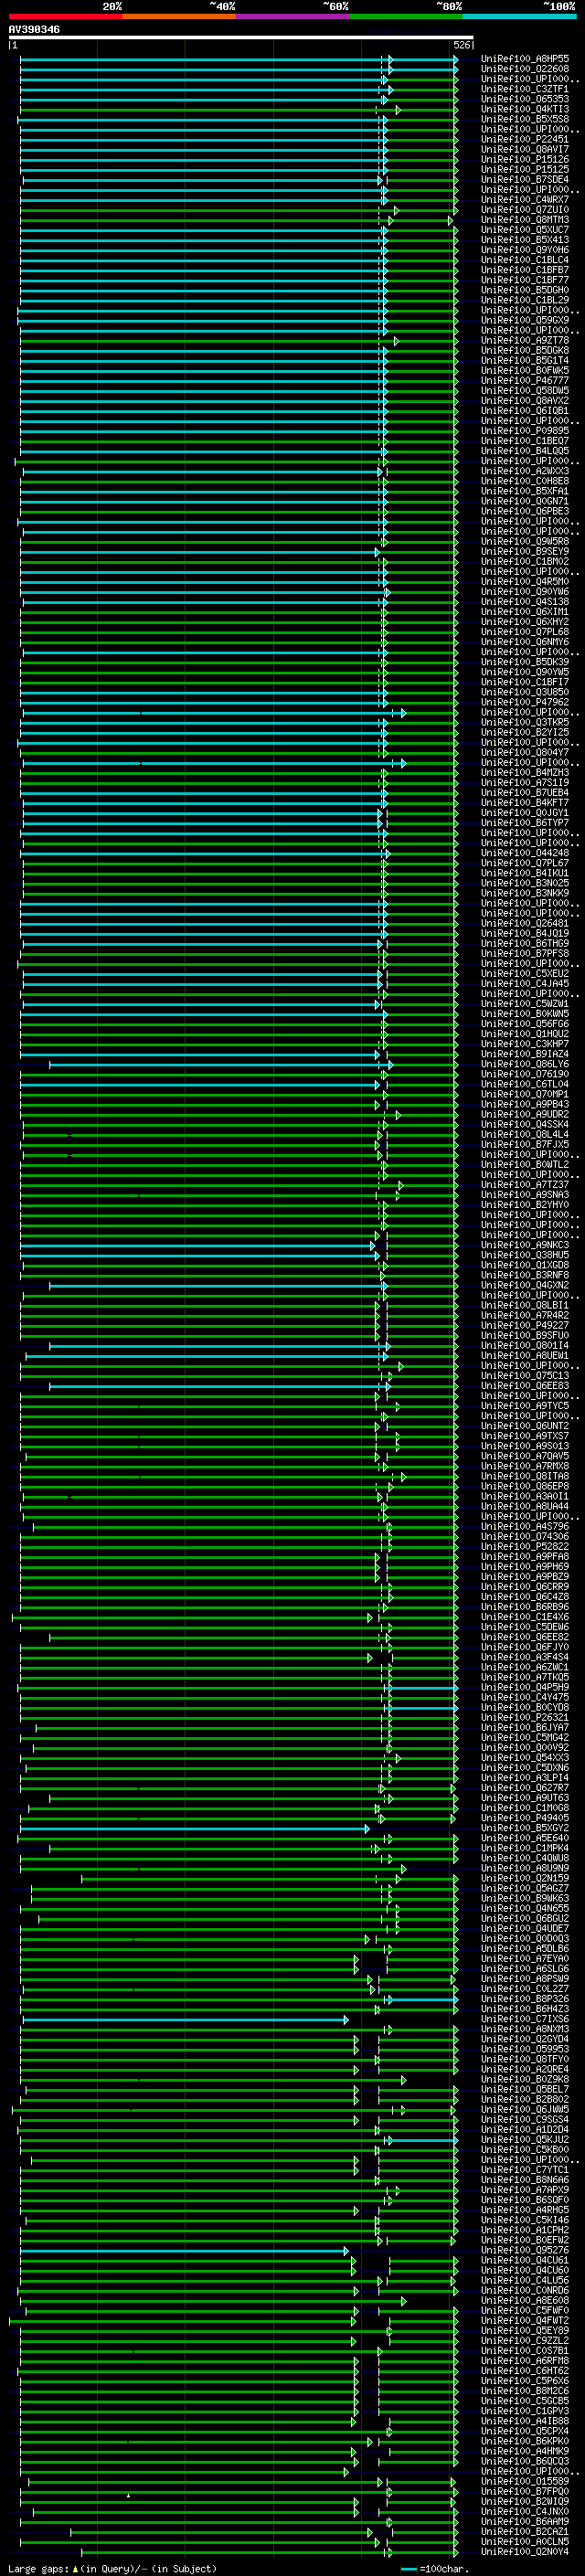
Task: Open hit UniRef100_P22451
Action: [525, 139]
